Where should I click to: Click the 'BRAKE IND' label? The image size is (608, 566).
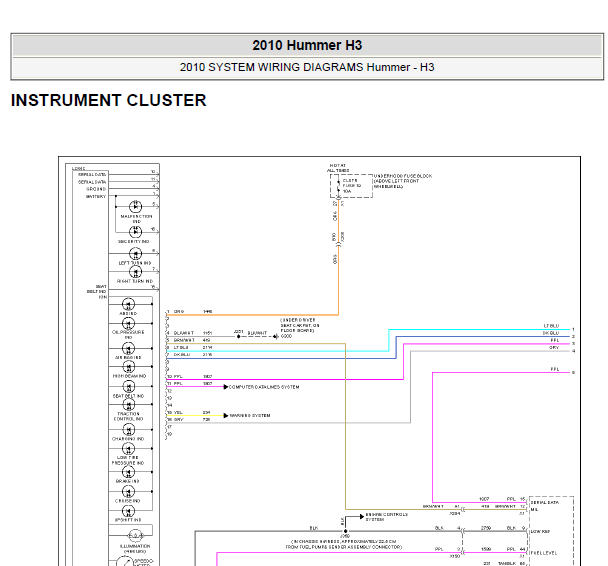pos(128,481)
